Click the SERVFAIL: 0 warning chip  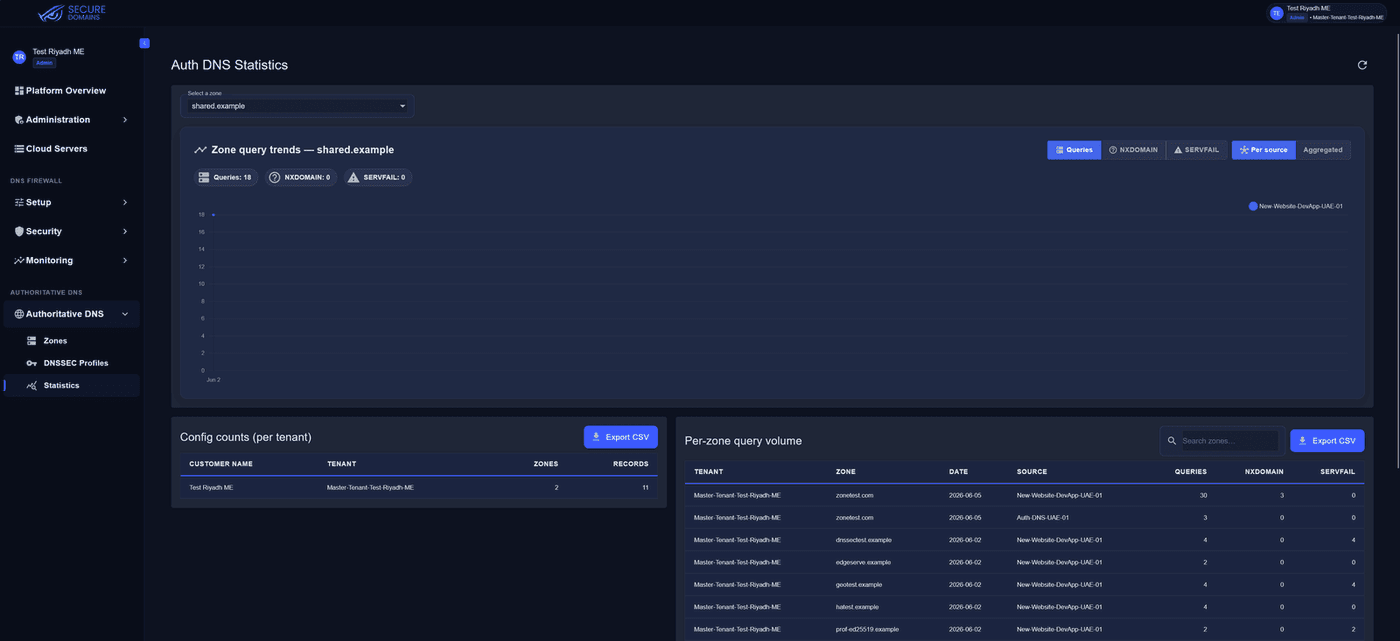pyautogui.click(x=377, y=177)
